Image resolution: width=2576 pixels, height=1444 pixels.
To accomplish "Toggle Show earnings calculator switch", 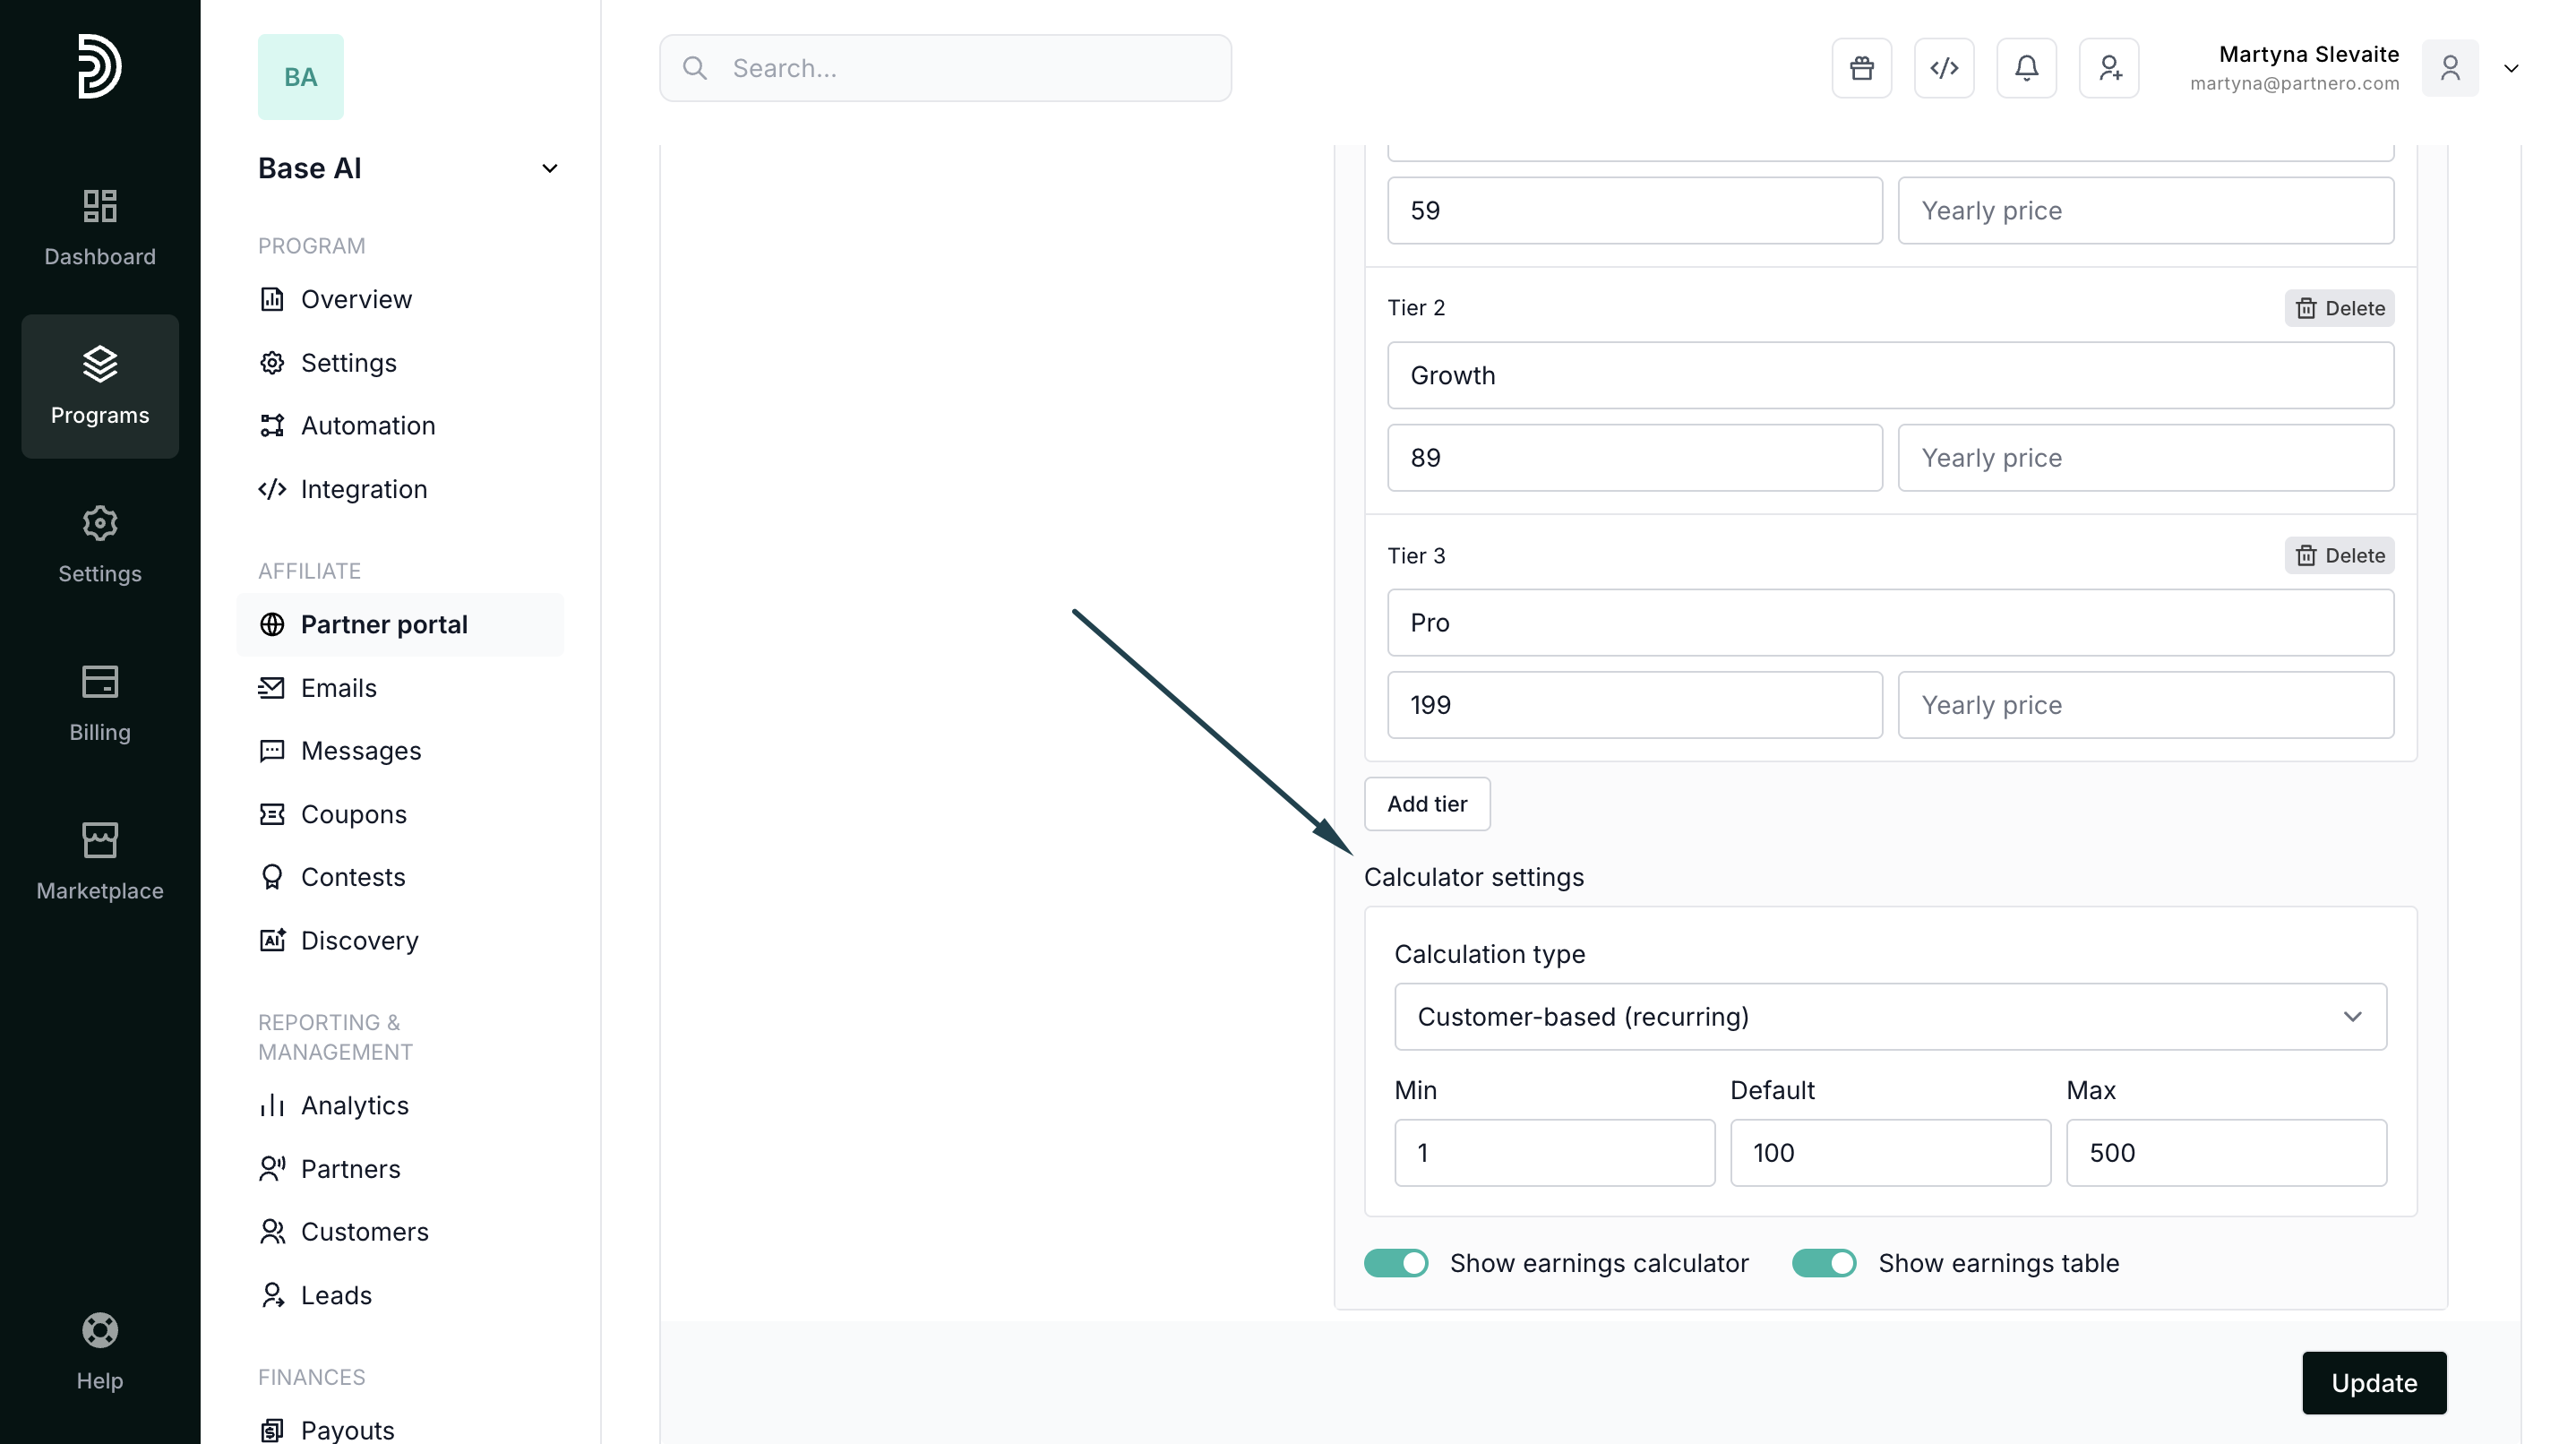I will pyautogui.click(x=1396, y=1263).
